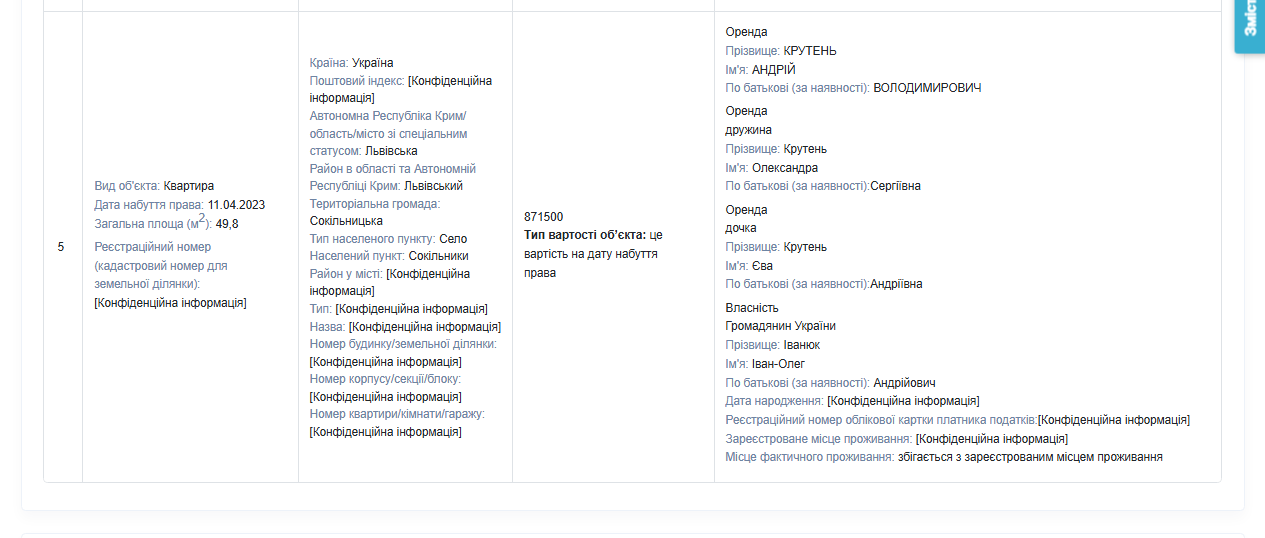Select the Місце фактичного проживання line

click(x=944, y=457)
